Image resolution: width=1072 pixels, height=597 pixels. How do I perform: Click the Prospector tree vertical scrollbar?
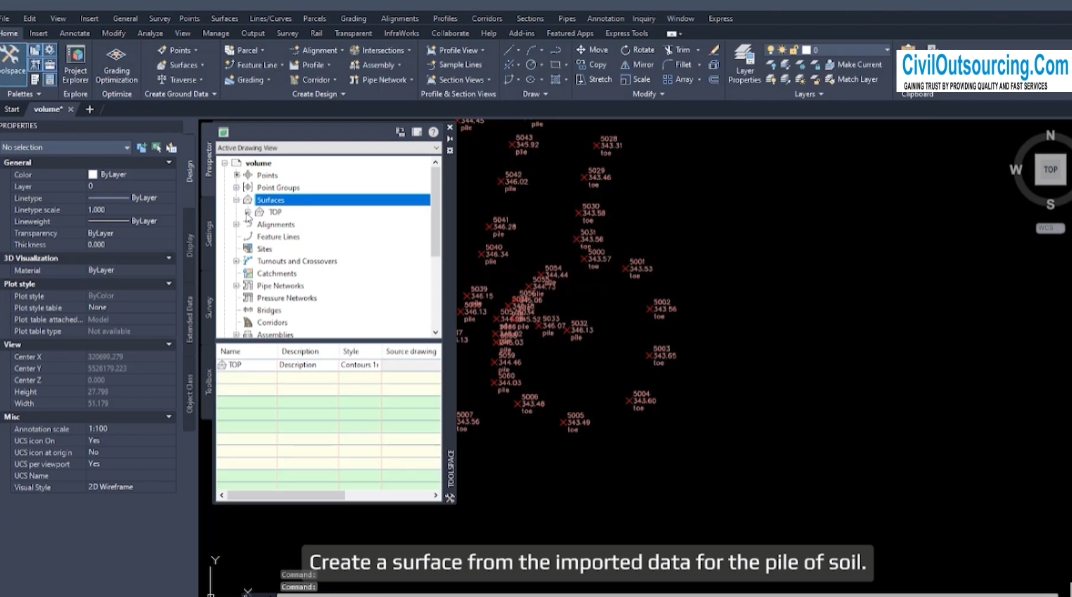[436, 212]
